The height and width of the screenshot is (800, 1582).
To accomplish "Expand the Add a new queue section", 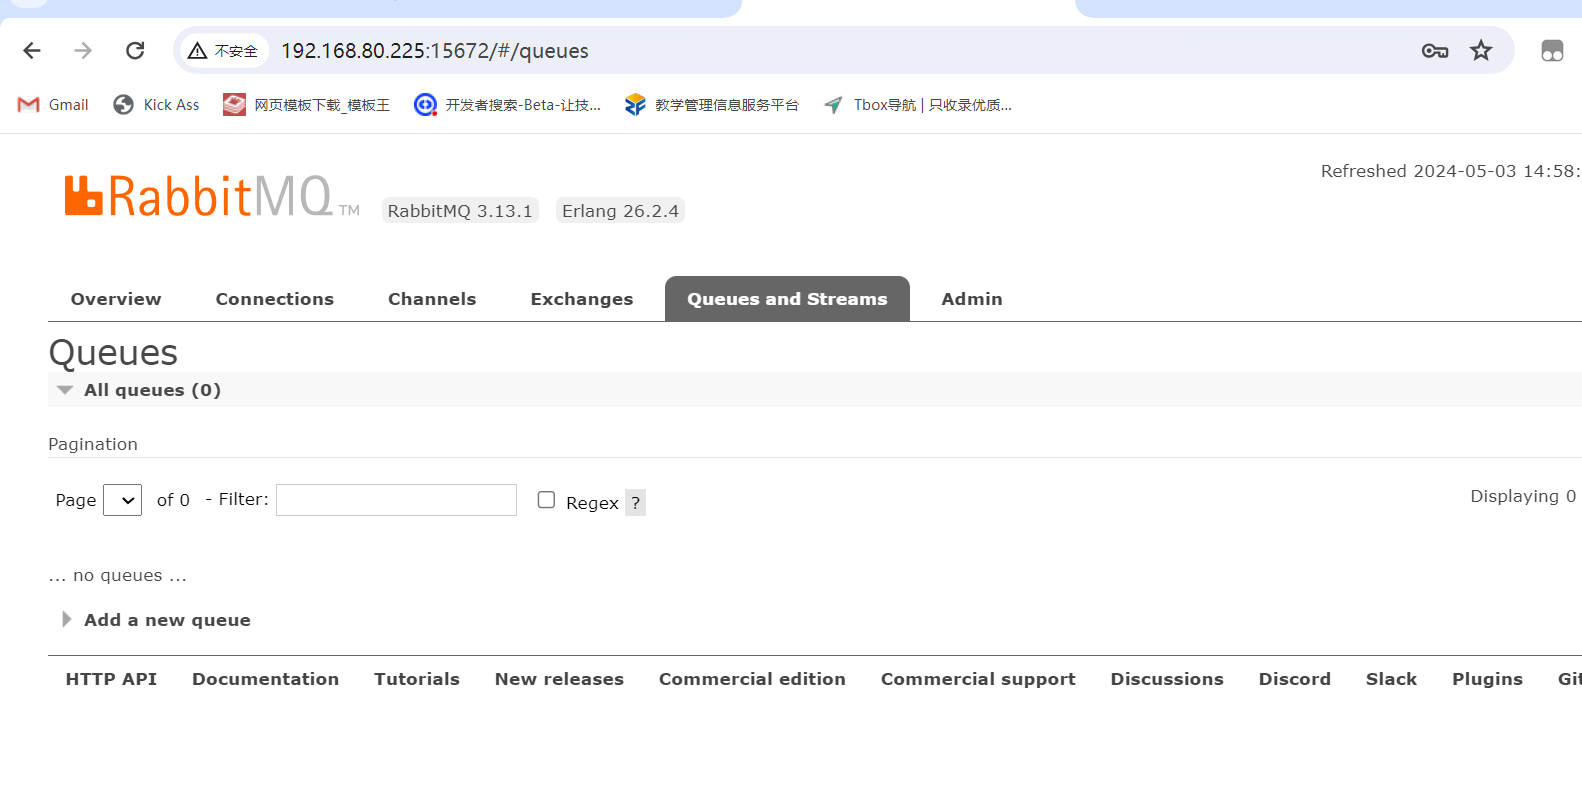I will pyautogui.click(x=166, y=620).
